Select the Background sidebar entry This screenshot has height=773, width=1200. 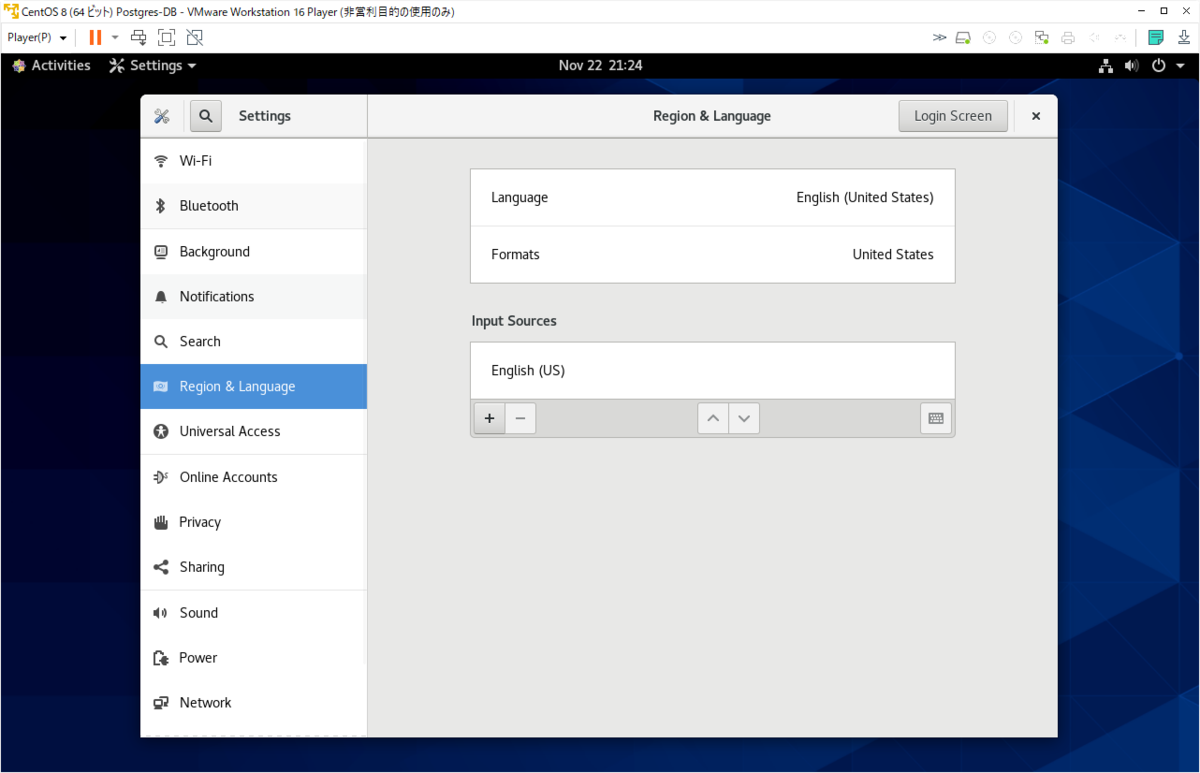coord(254,252)
